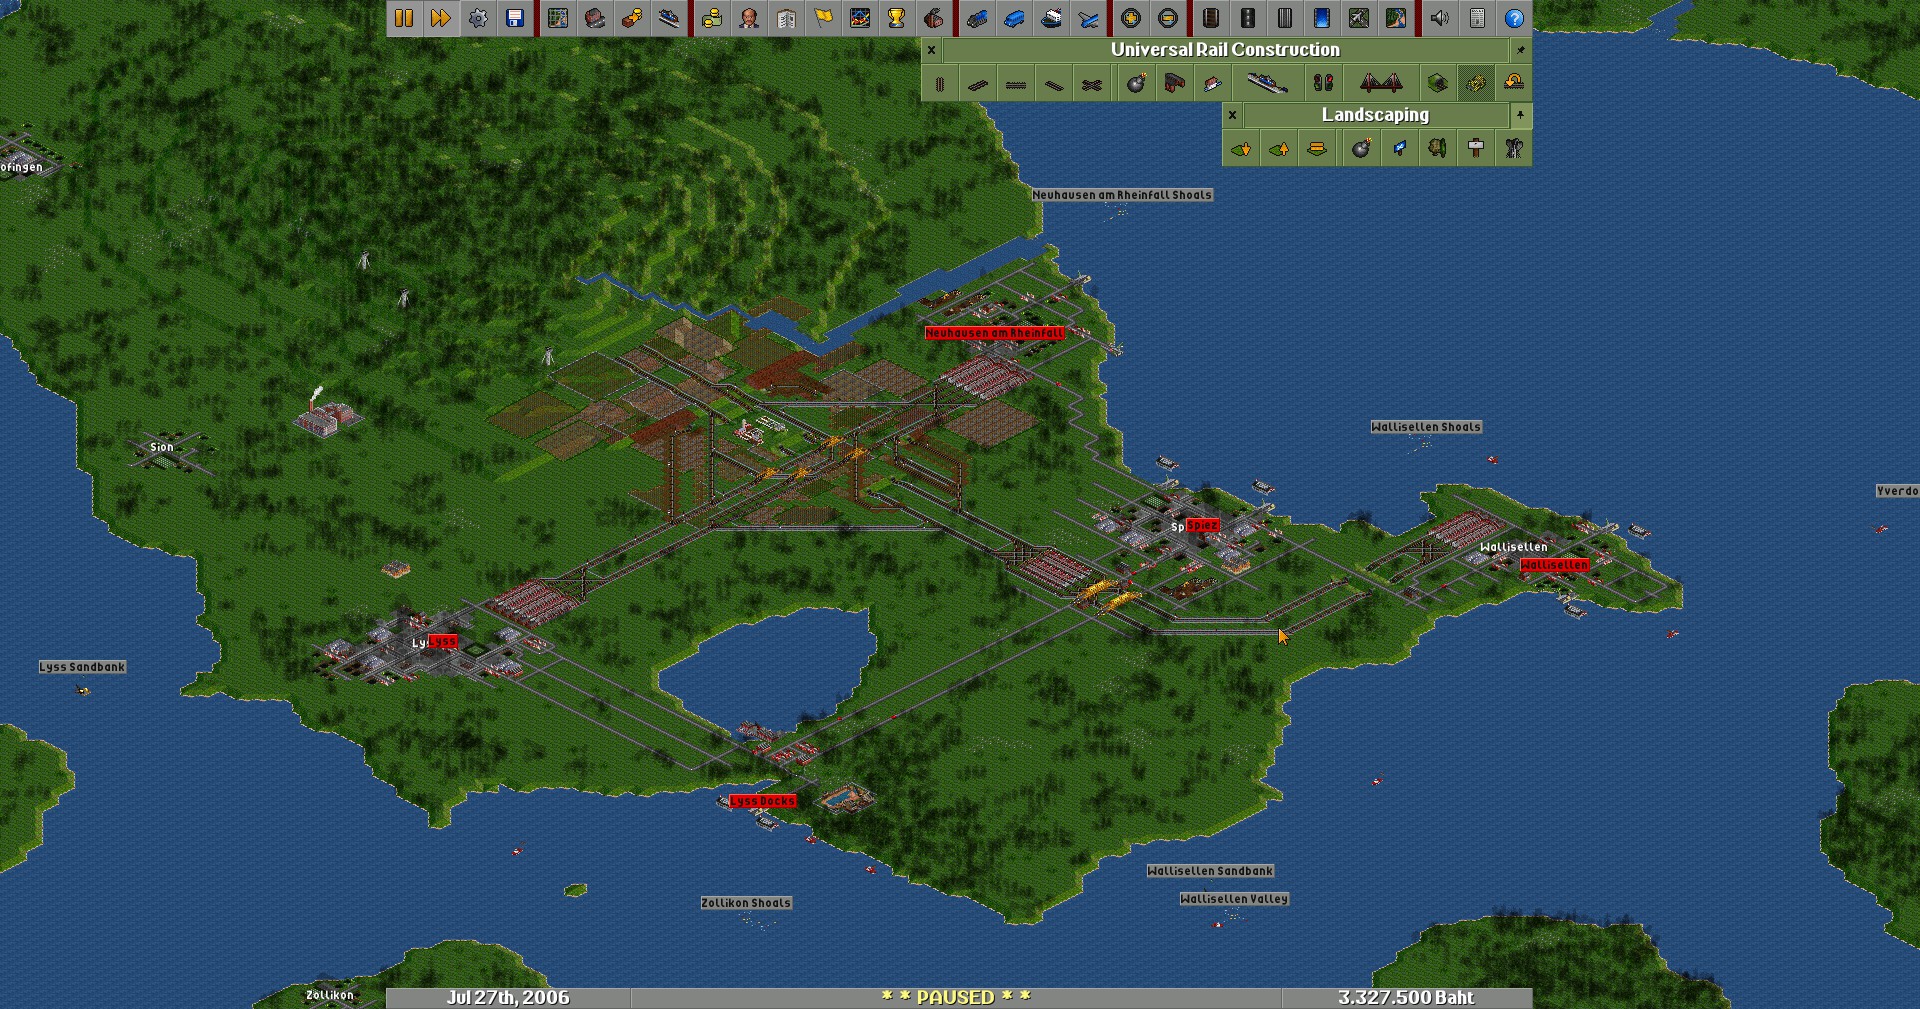This screenshot has height=1009, width=1920.
Task: Toggle the convert rail type tool
Action: coord(1514,84)
